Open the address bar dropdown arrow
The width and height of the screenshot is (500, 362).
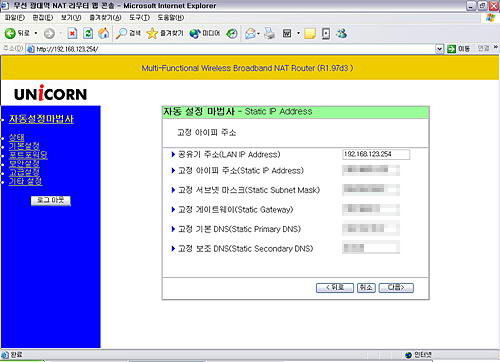(x=440, y=49)
